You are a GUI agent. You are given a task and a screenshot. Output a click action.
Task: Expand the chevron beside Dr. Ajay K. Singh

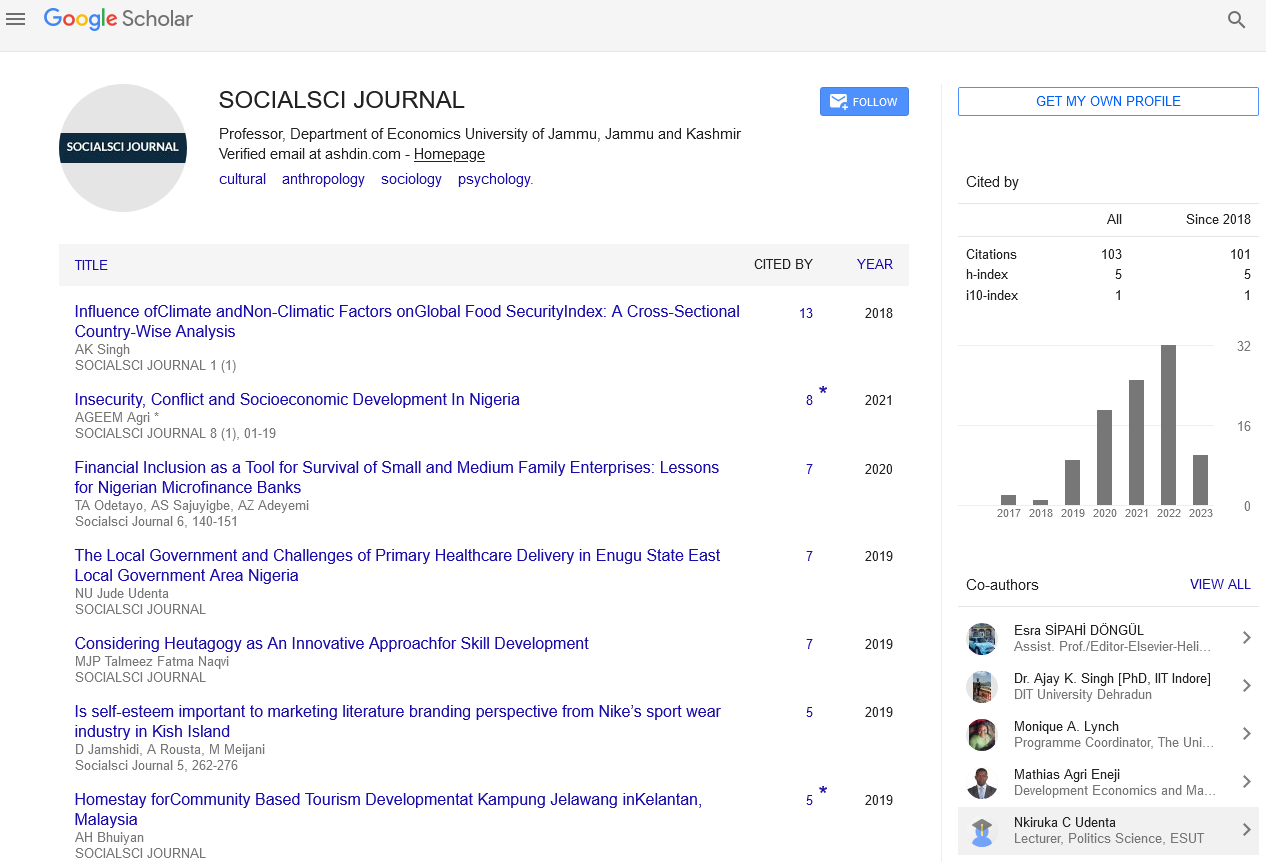click(x=1246, y=686)
